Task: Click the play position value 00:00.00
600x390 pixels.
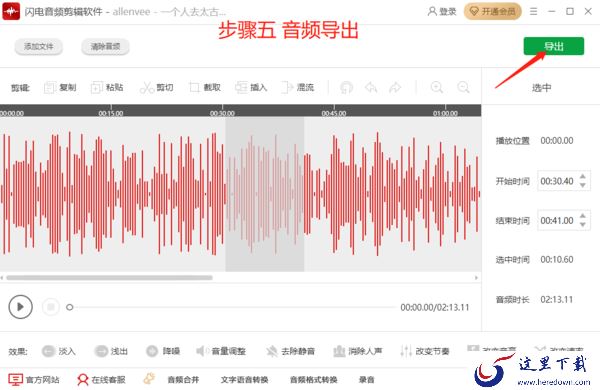Action: pos(557,141)
